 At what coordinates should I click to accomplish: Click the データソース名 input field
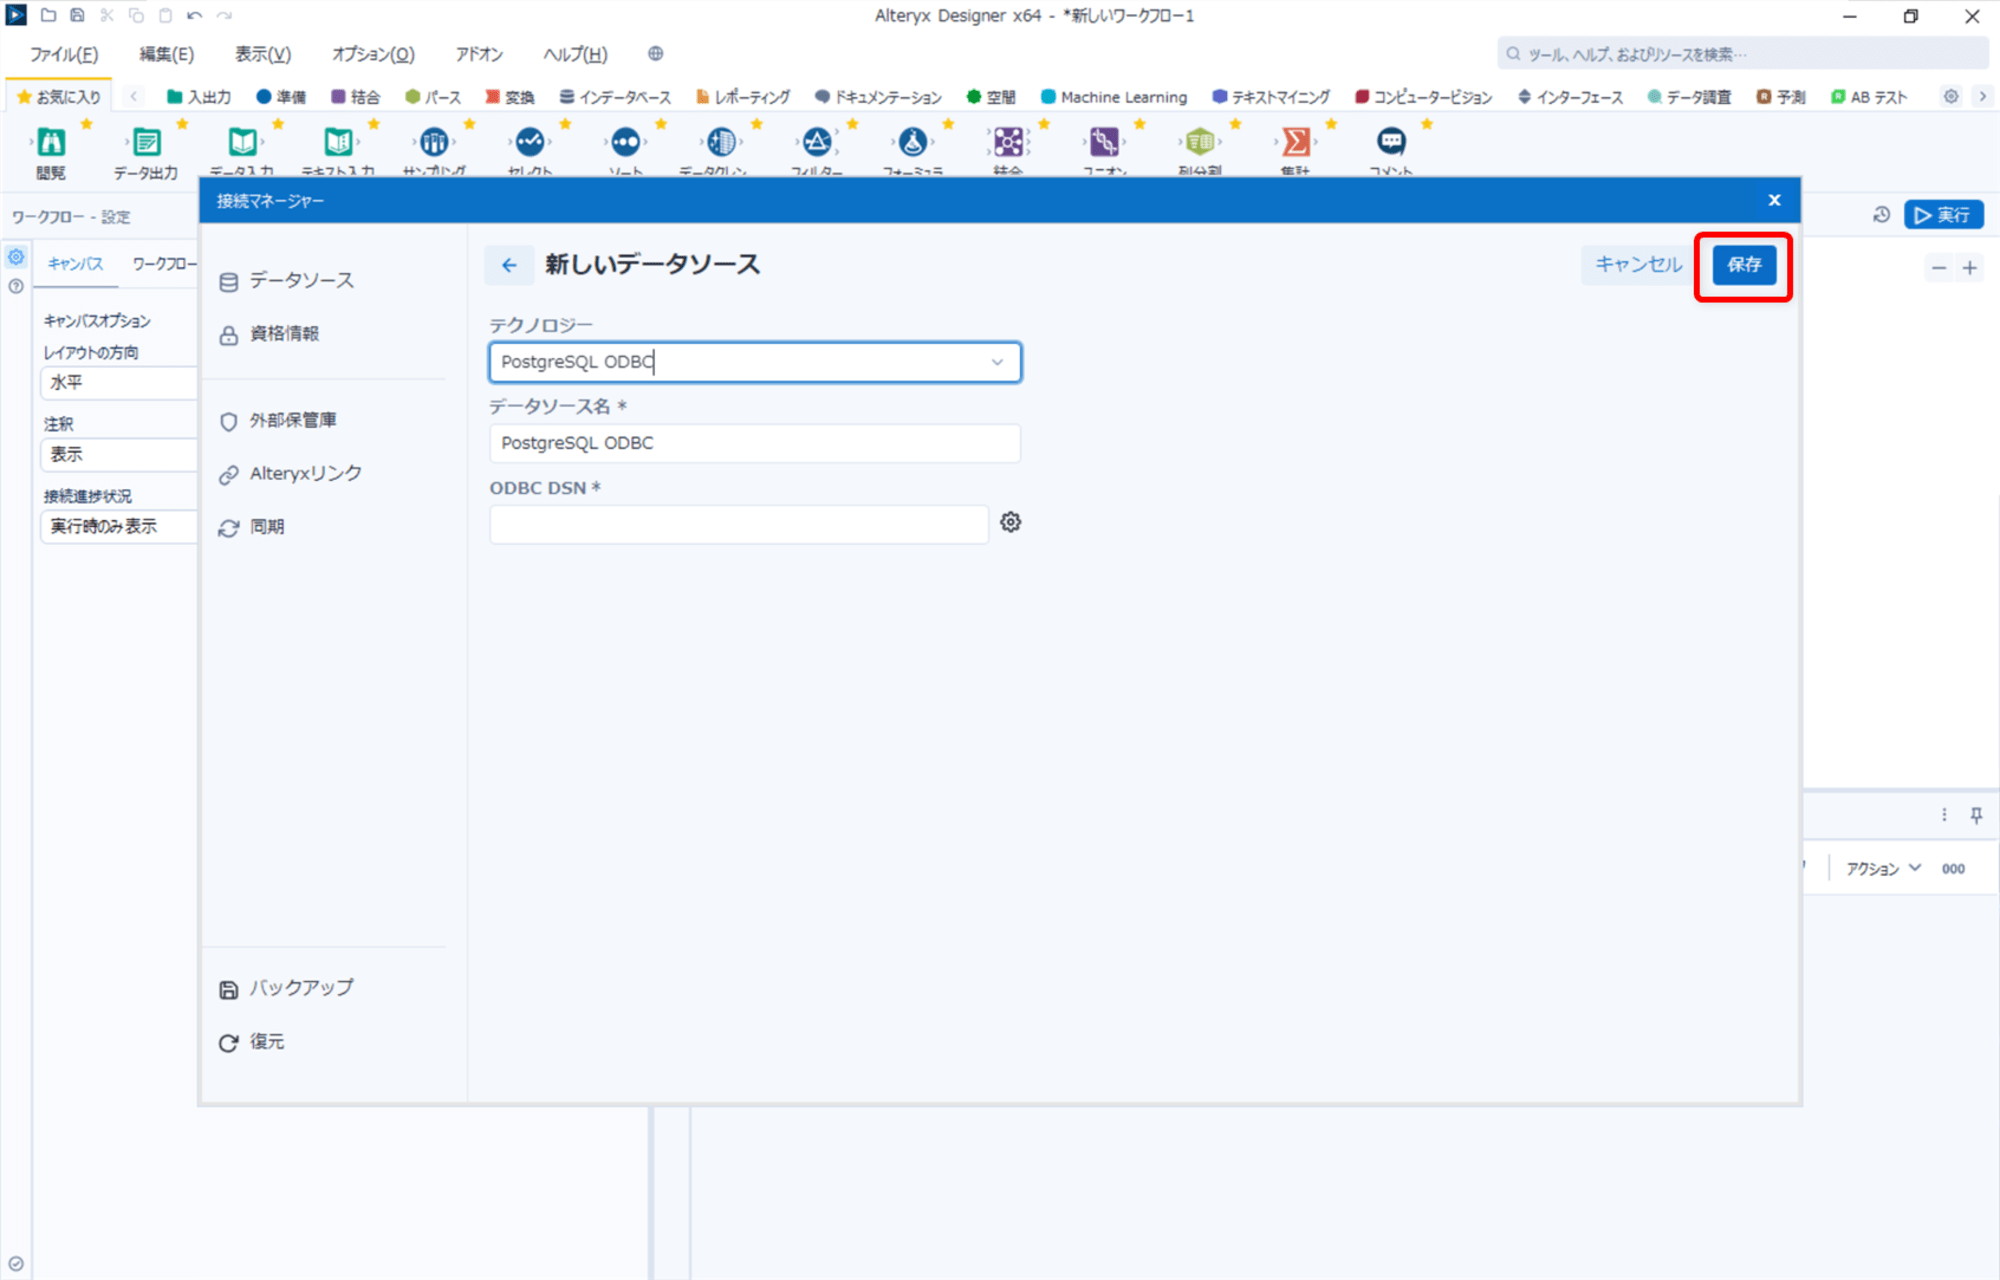(755, 443)
